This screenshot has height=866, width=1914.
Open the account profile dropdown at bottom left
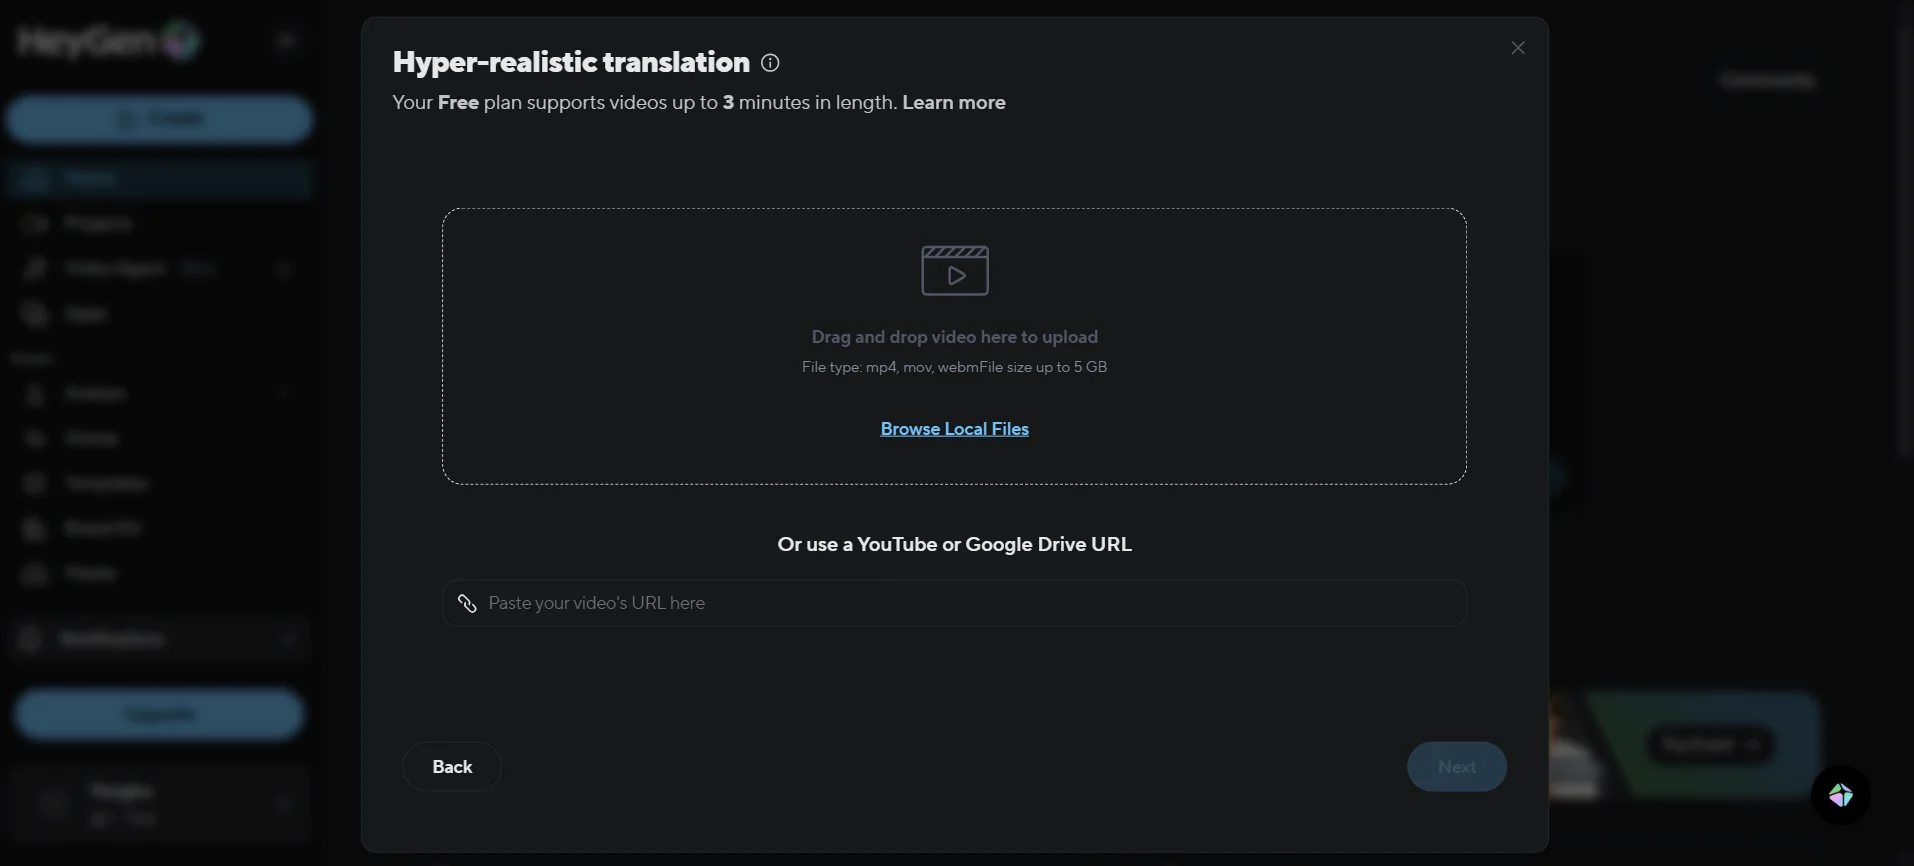tap(160, 804)
